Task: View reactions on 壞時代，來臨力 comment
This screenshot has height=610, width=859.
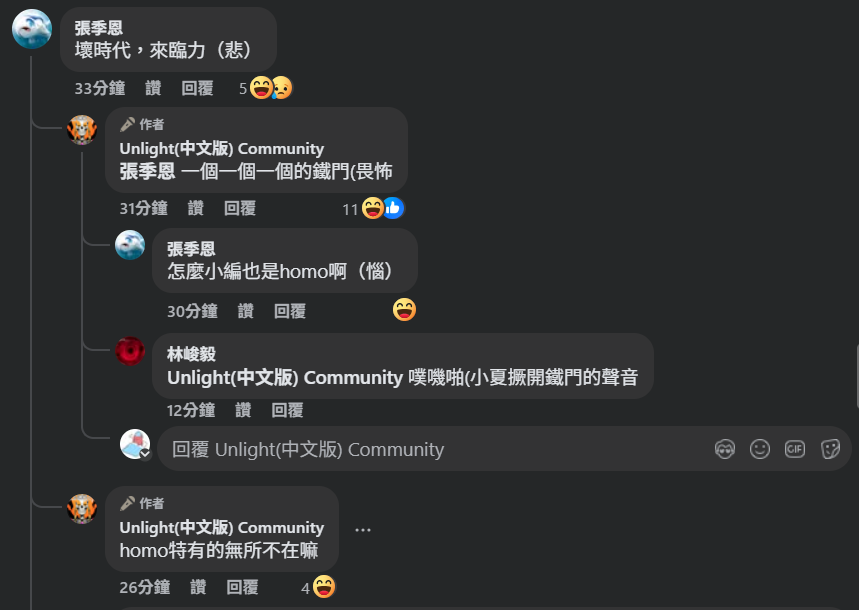Action: 266,88
